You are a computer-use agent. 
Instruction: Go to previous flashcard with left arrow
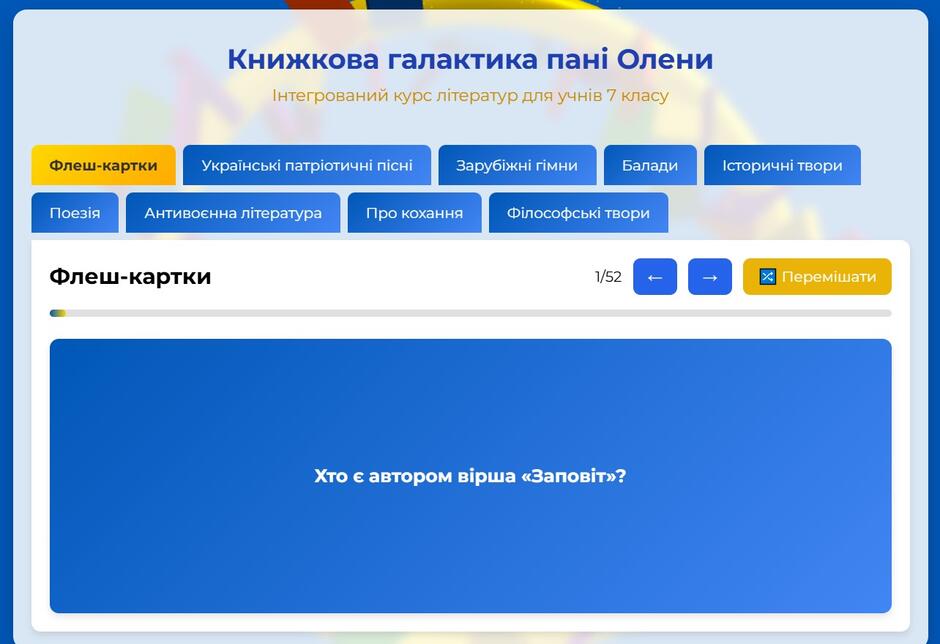coord(655,276)
